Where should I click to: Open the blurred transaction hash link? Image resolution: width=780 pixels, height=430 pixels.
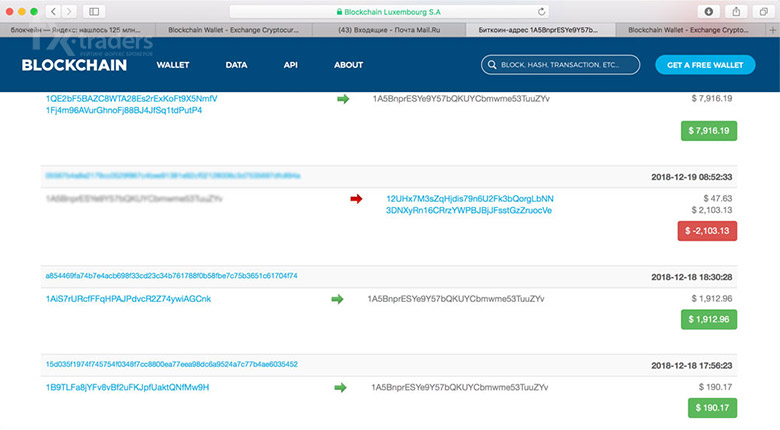click(x=173, y=176)
